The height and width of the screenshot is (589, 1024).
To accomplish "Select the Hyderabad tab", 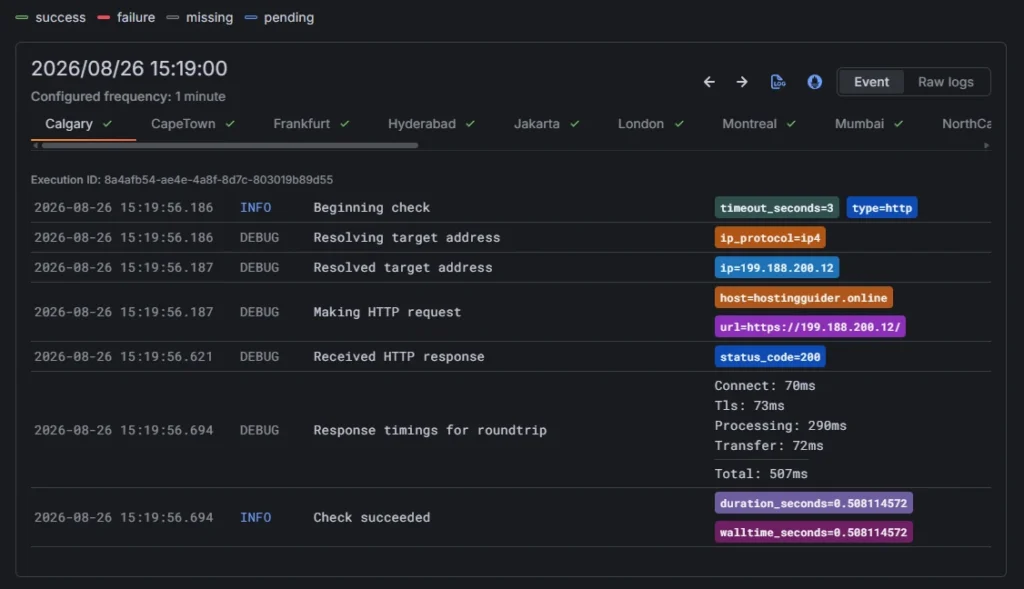I will (431, 123).
